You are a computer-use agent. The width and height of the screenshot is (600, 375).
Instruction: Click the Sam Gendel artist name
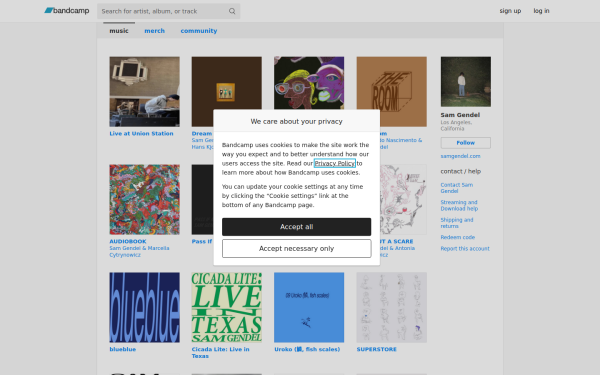460,115
